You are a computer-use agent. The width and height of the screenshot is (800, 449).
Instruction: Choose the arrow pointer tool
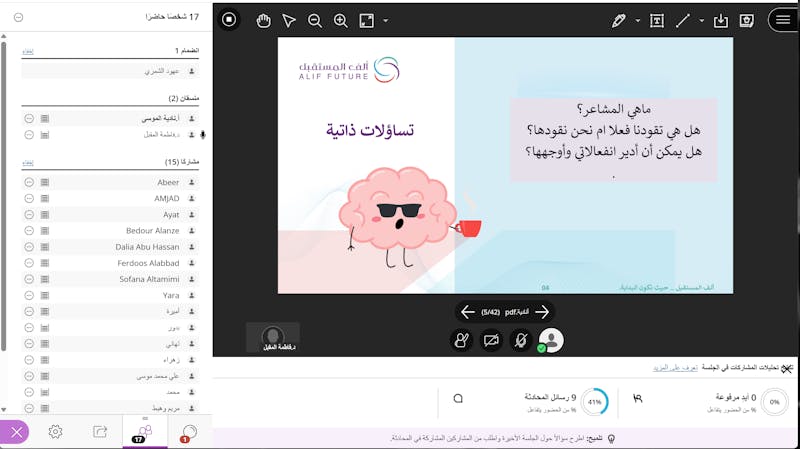[x=289, y=20]
